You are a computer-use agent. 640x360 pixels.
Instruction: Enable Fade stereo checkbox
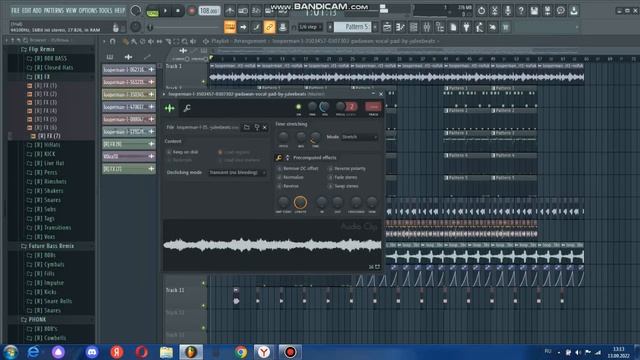coord(331,177)
